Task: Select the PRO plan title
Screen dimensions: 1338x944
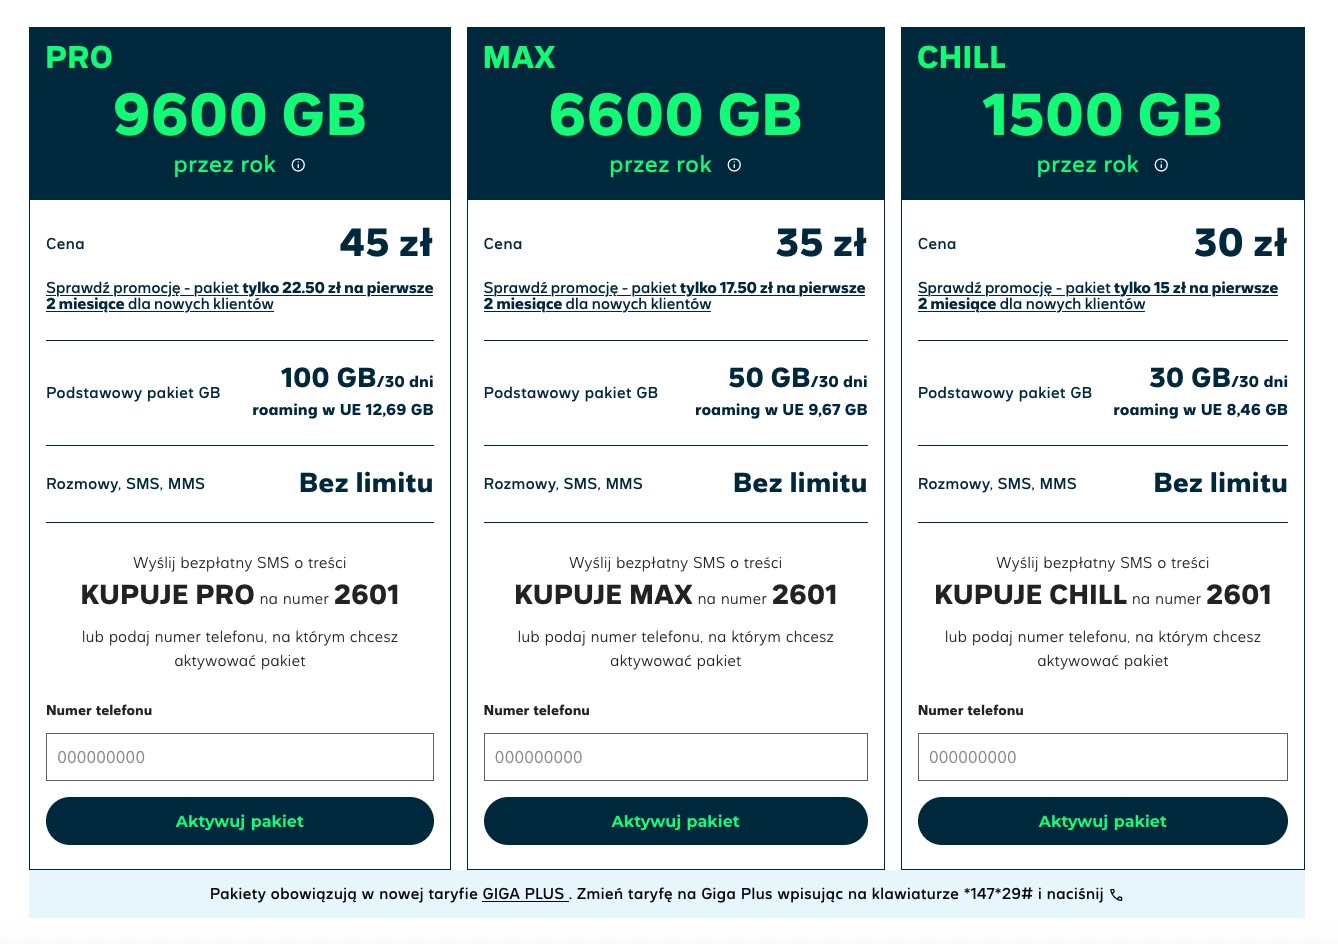Action: coord(79,58)
